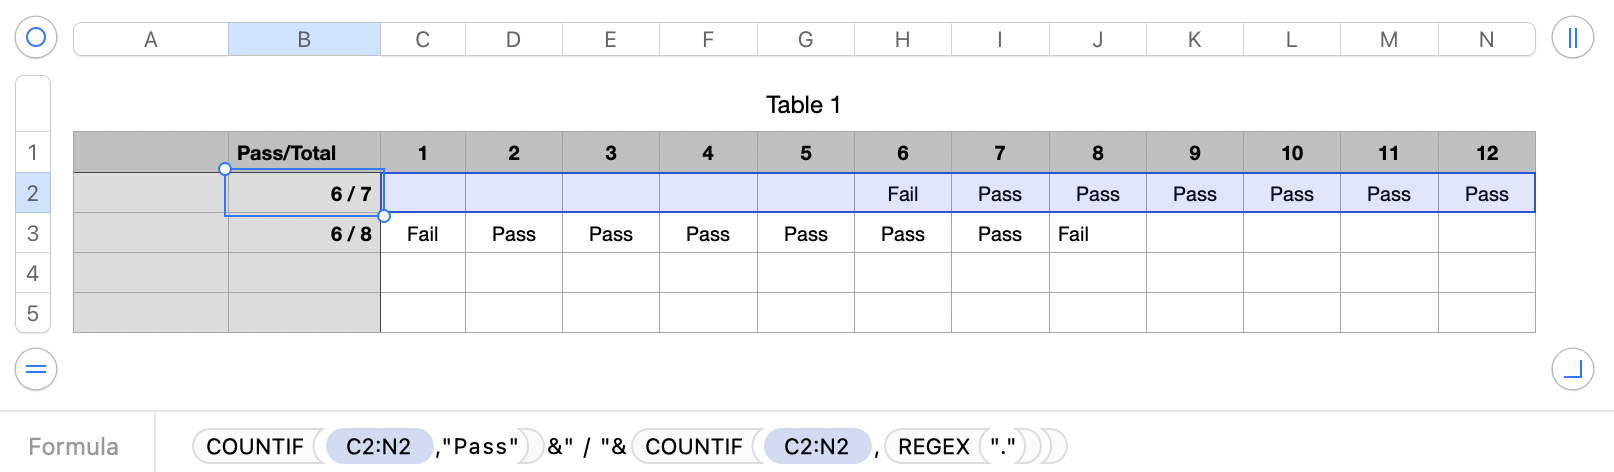Click the second C2:N2 range reference token
Viewport: 1614px width, 472px height.
(x=816, y=446)
